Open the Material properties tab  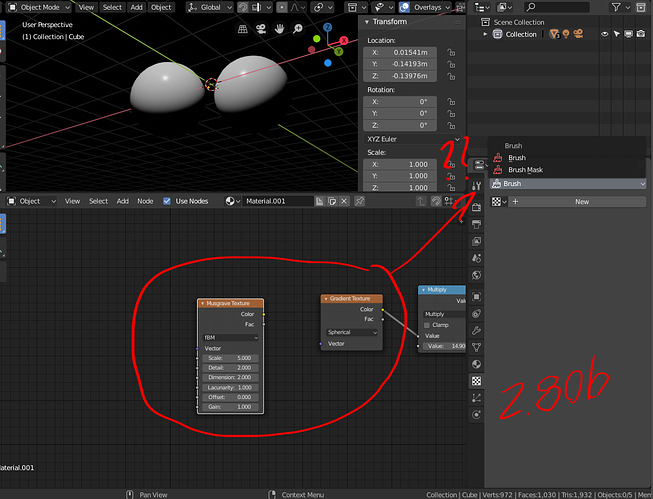tap(476, 364)
